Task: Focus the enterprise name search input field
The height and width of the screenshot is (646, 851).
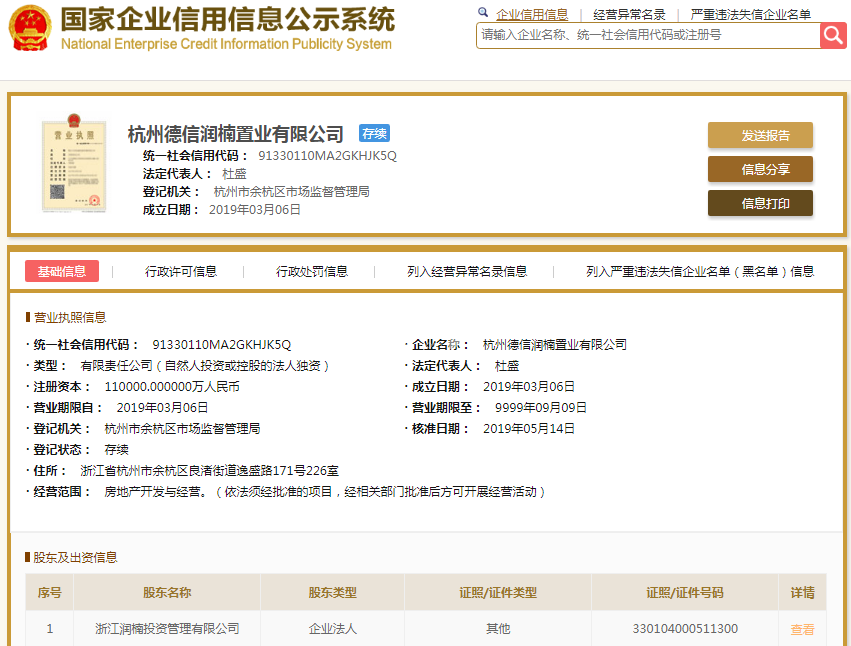Action: (648, 35)
